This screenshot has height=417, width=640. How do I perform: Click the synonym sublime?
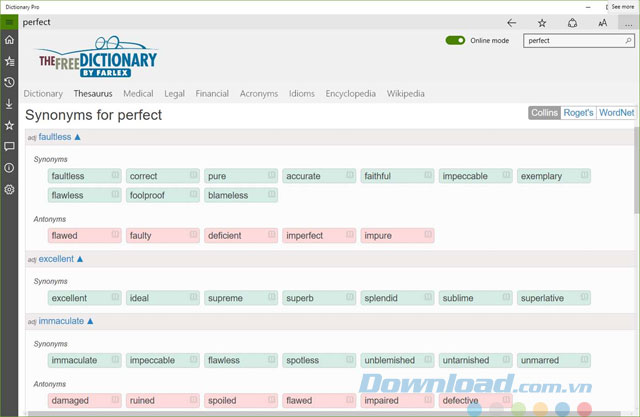coord(476,298)
